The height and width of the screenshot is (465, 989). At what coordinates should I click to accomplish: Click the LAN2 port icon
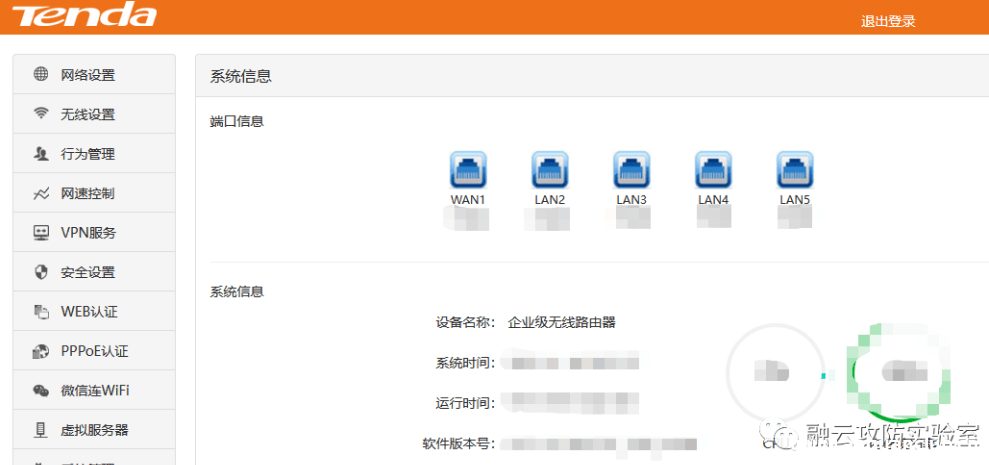coord(550,170)
